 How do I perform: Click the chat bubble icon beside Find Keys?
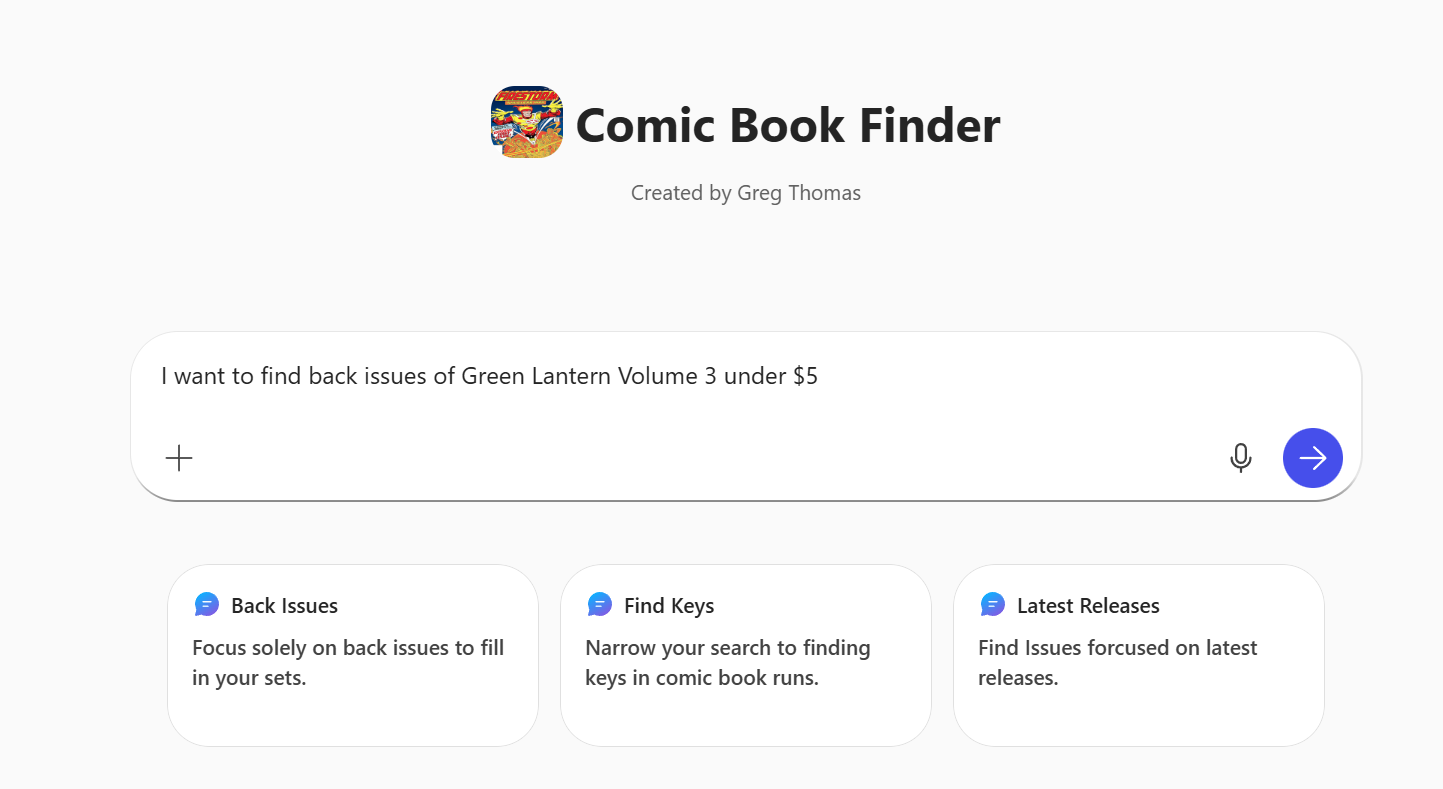(600, 605)
